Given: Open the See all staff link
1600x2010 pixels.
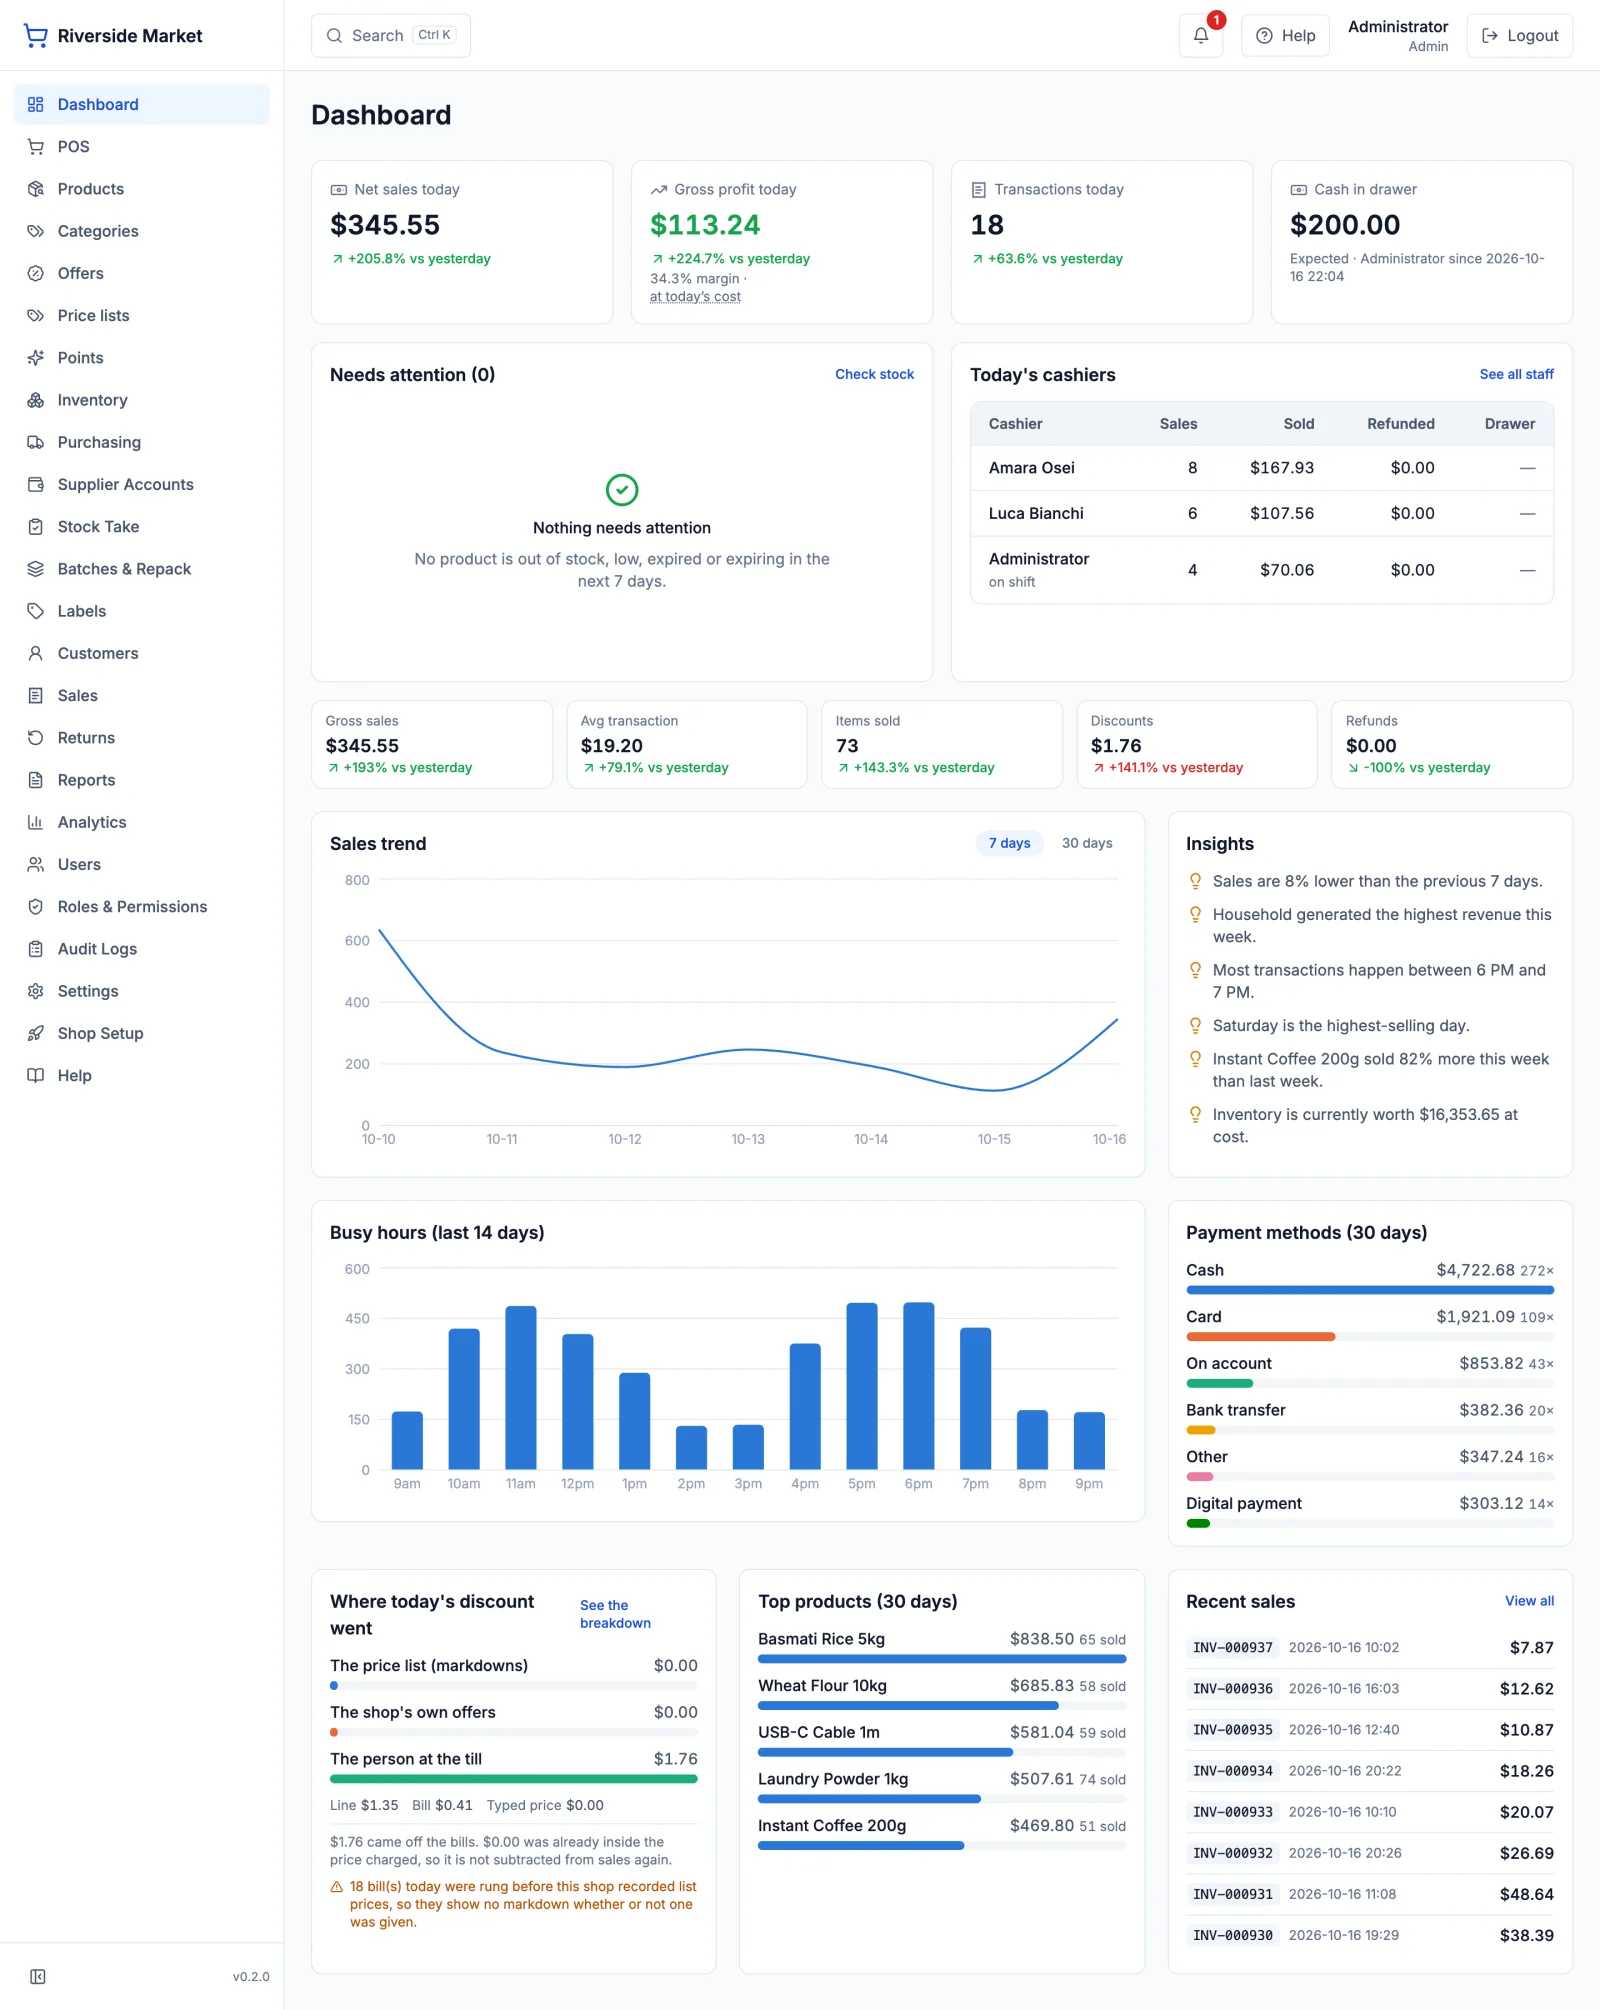Looking at the screenshot, I should [x=1516, y=374].
